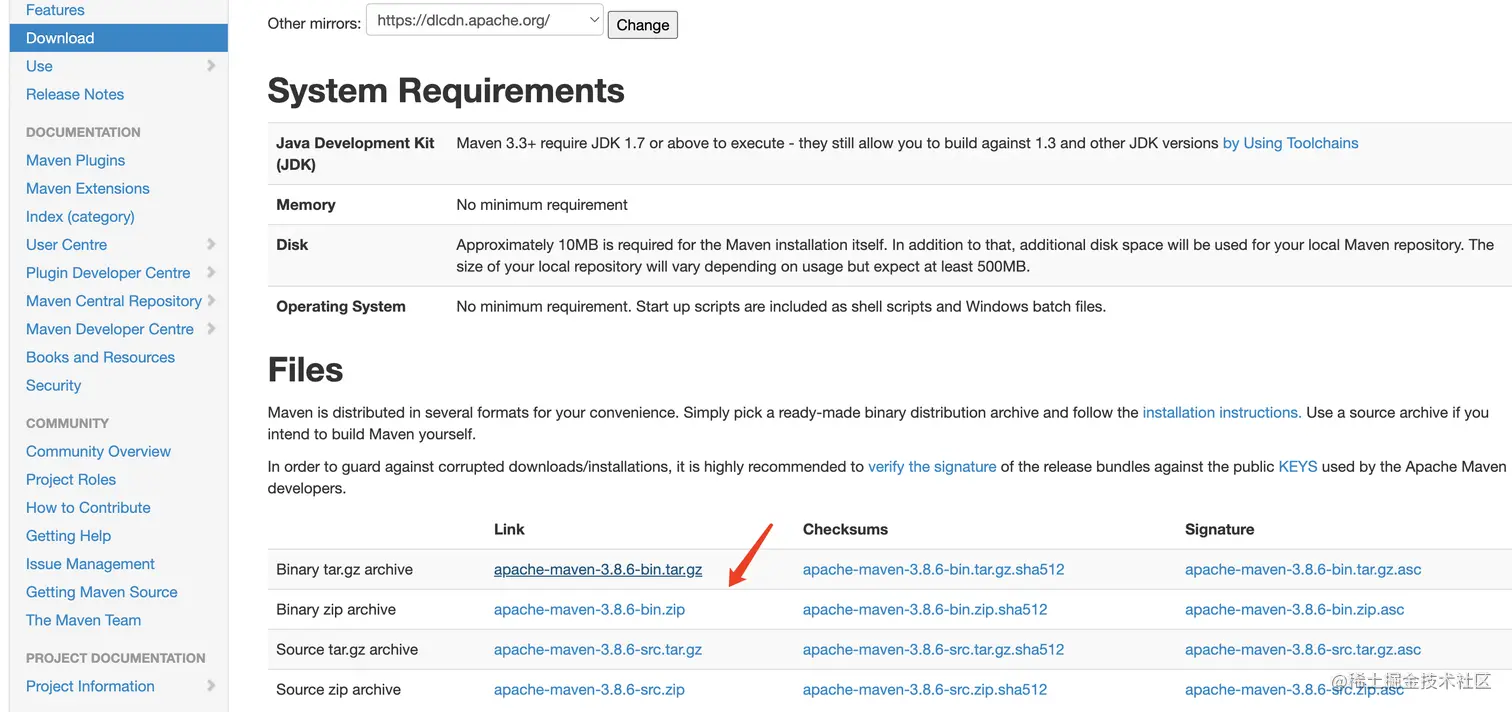Screen dimensions: 1512x712
Task: Click the 'No minimum requirement' Memory value
Action: [542, 205]
